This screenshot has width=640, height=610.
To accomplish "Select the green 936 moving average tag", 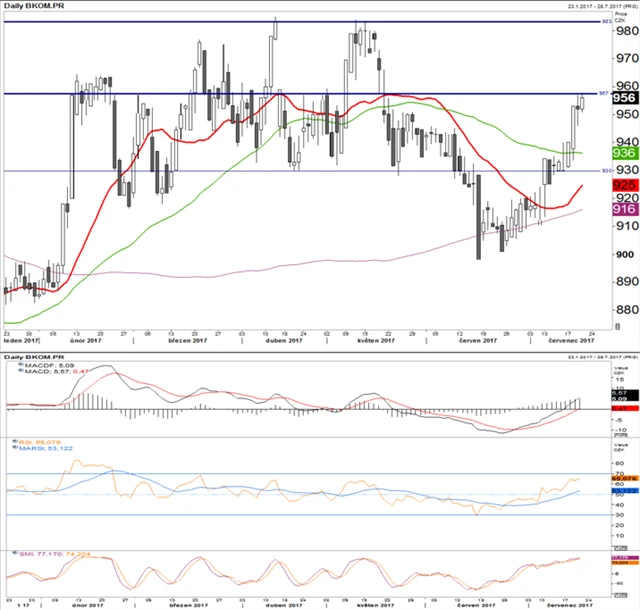I will tap(624, 153).
